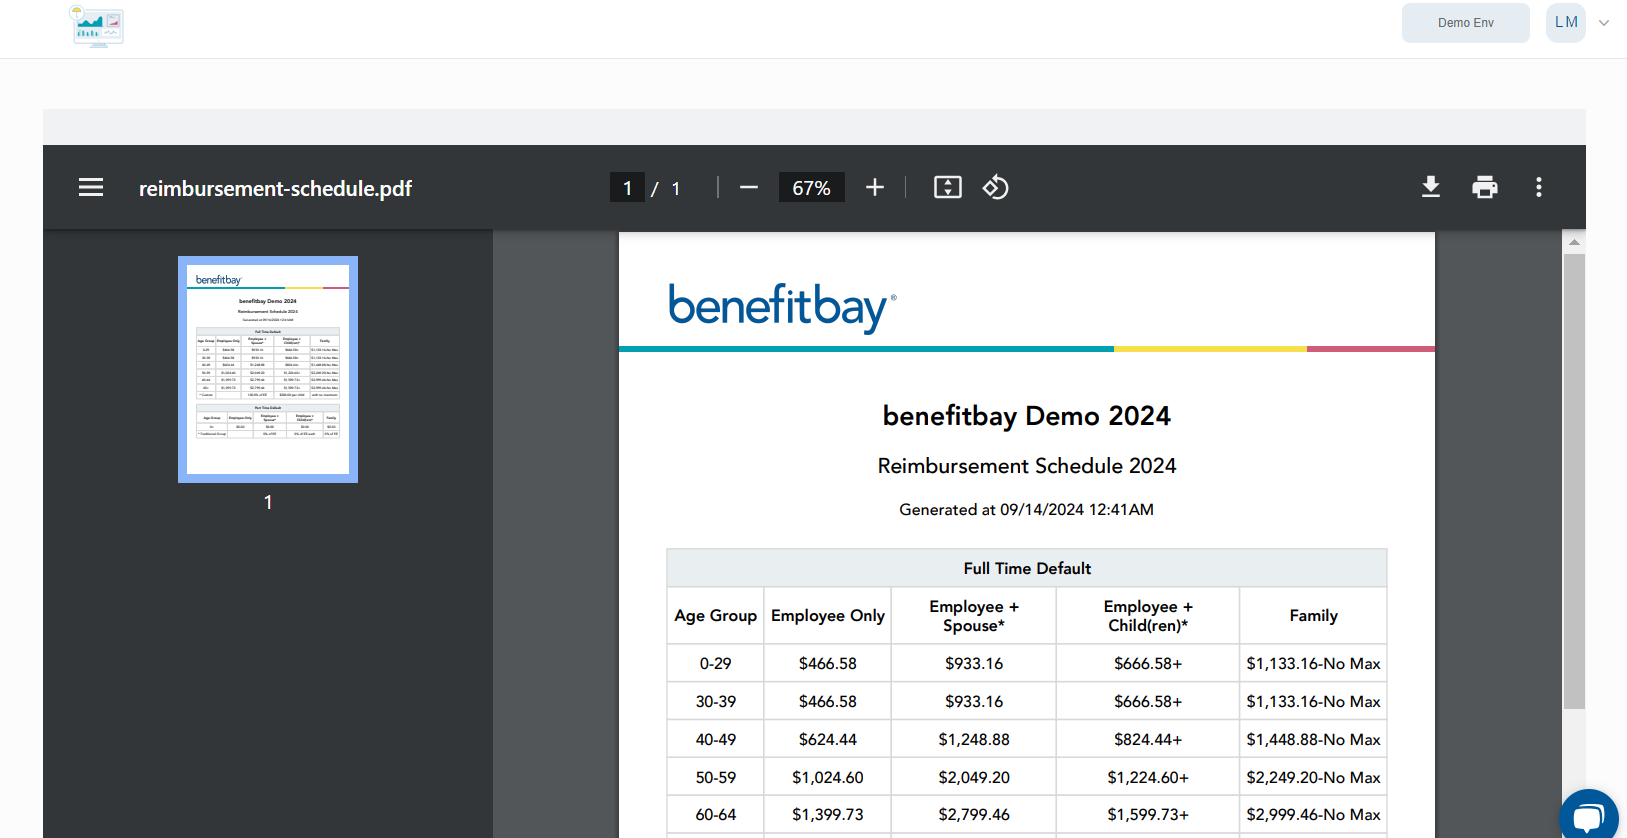Toggle the PDF sidebar hamburger menu

(91, 188)
